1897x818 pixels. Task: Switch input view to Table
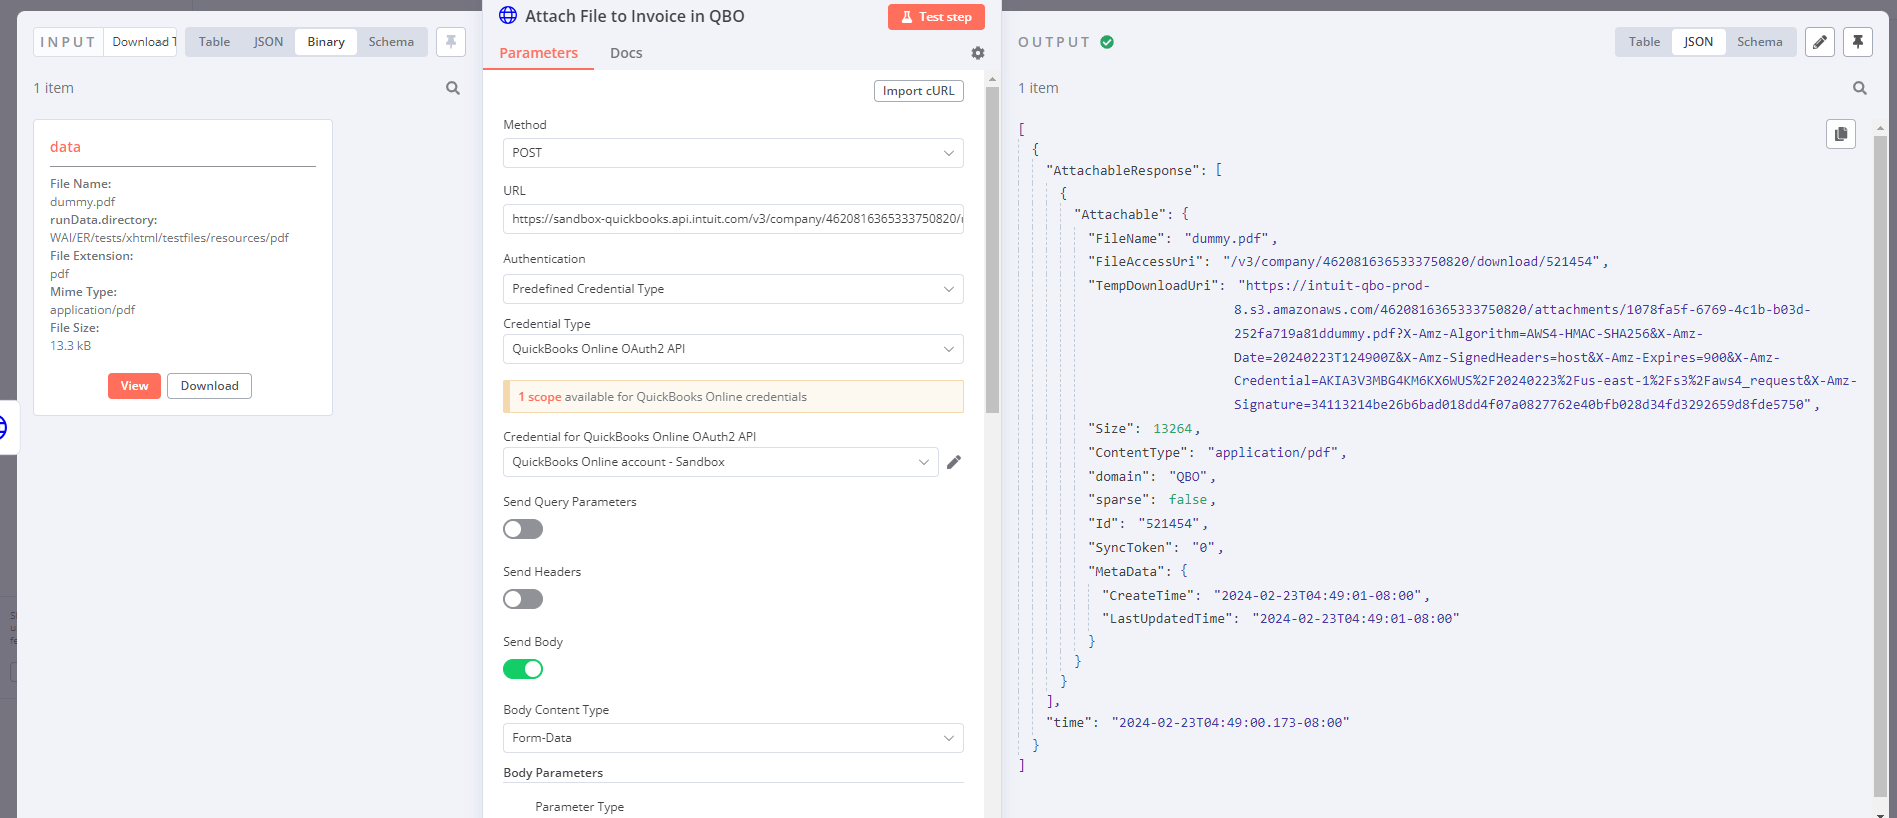(x=214, y=42)
